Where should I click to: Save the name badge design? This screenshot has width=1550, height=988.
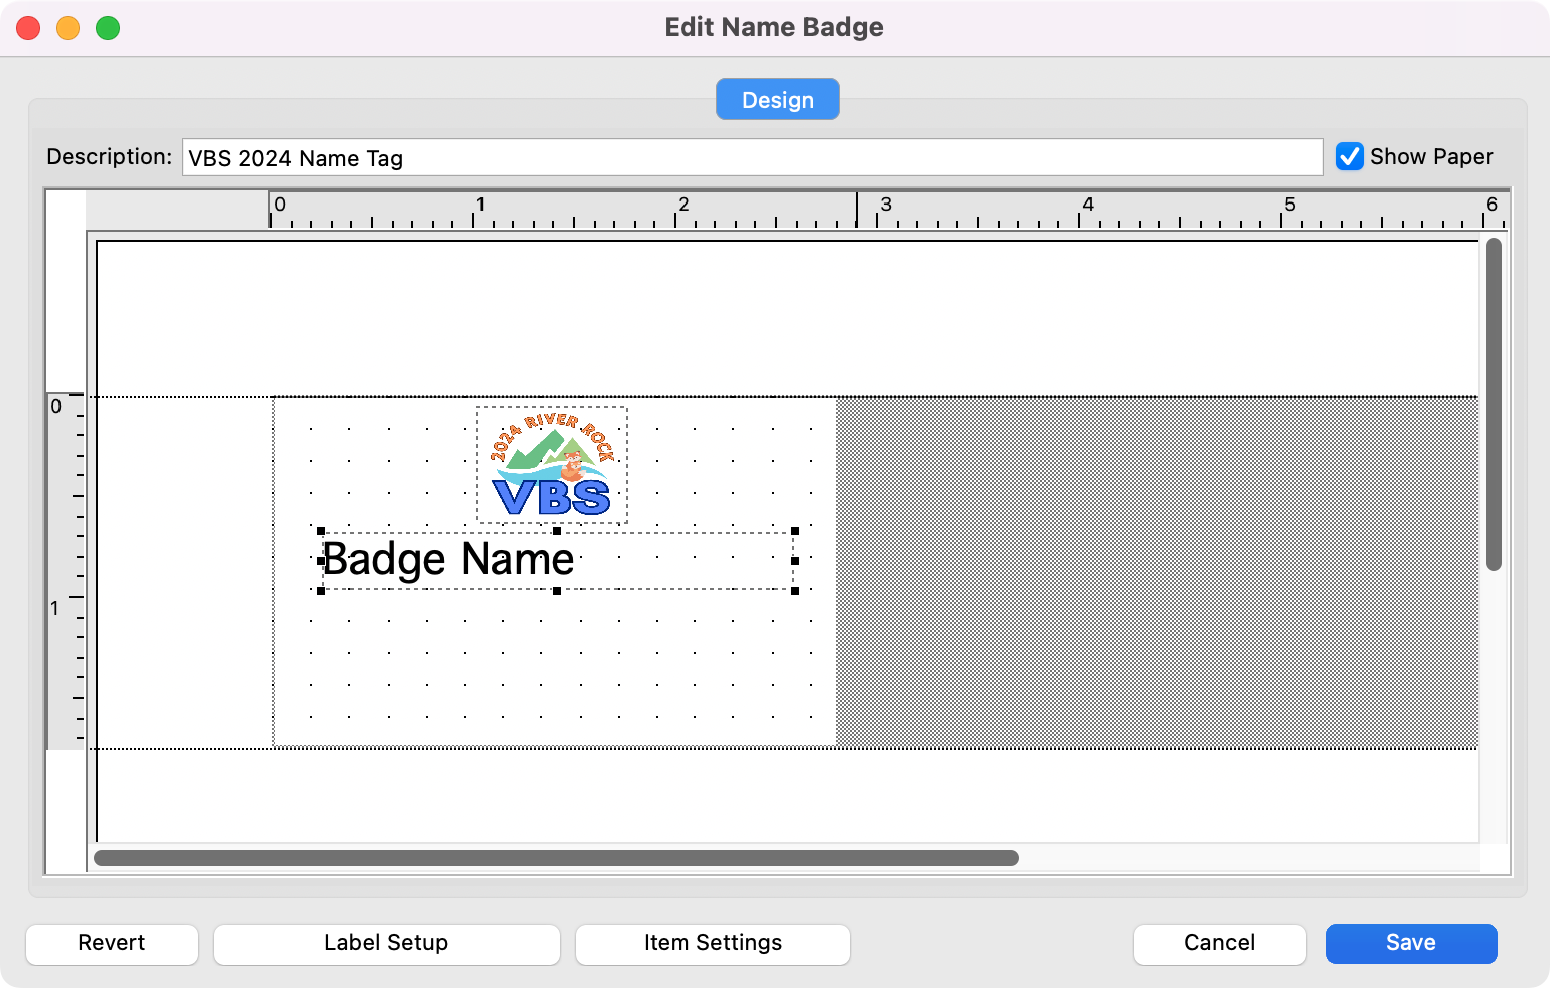(1411, 943)
